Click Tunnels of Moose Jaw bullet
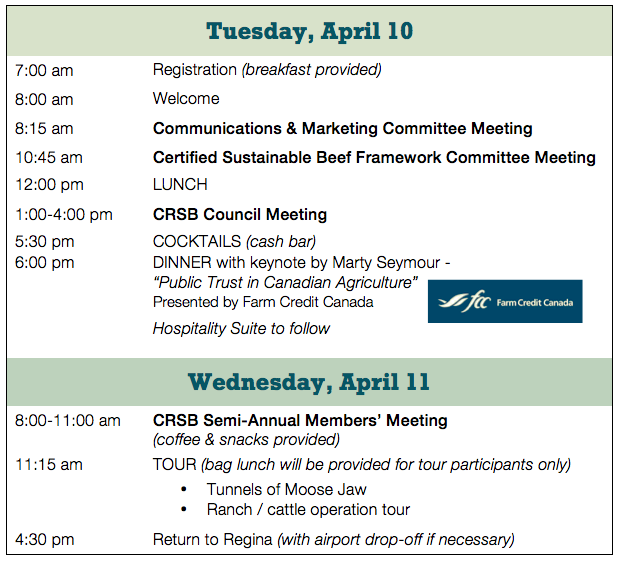The width and height of the screenshot is (620, 561). (x=287, y=489)
